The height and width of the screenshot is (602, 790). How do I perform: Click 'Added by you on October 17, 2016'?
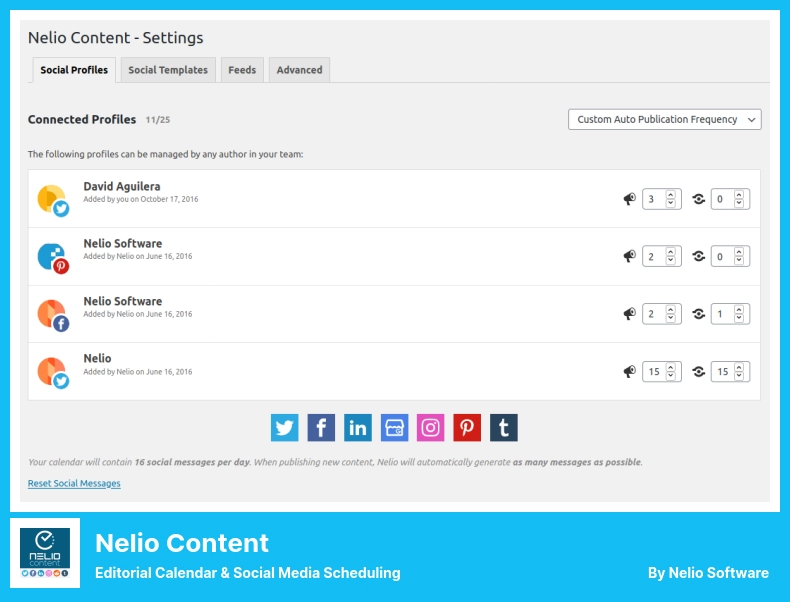click(x=141, y=199)
